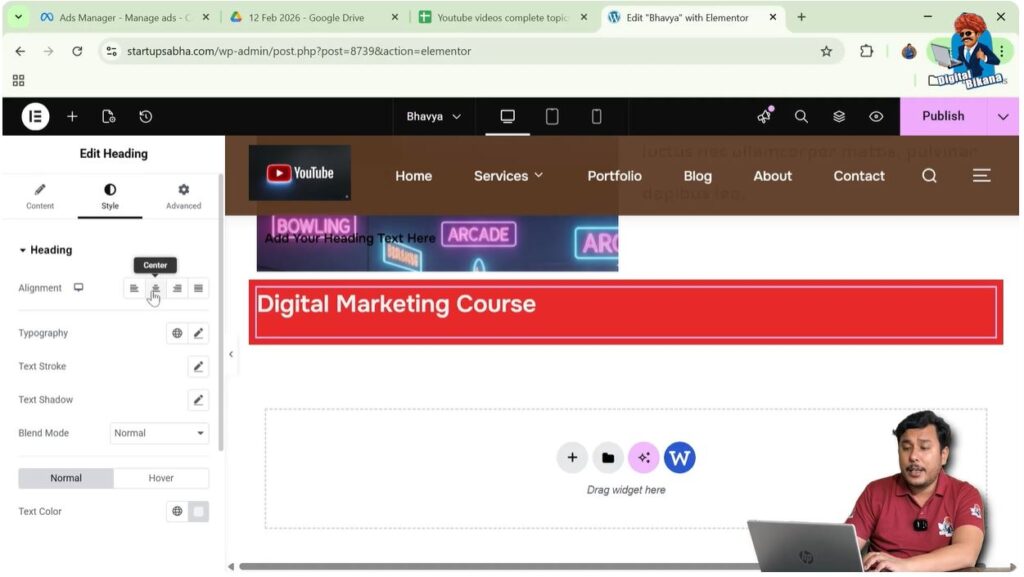The width and height of the screenshot is (1024, 577).
Task: Select the Hover state tab
Action: 161,478
